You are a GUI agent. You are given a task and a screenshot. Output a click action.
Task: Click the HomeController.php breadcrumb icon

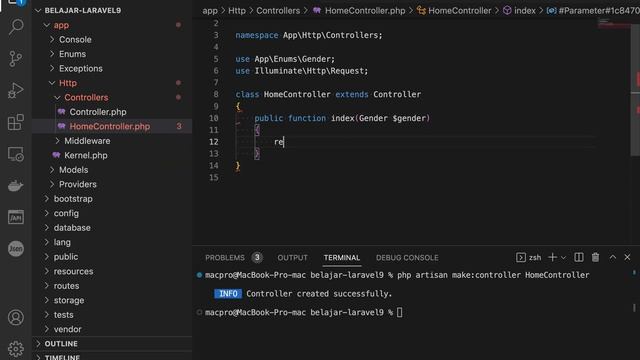pyautogui.click(x=317, y=11)
